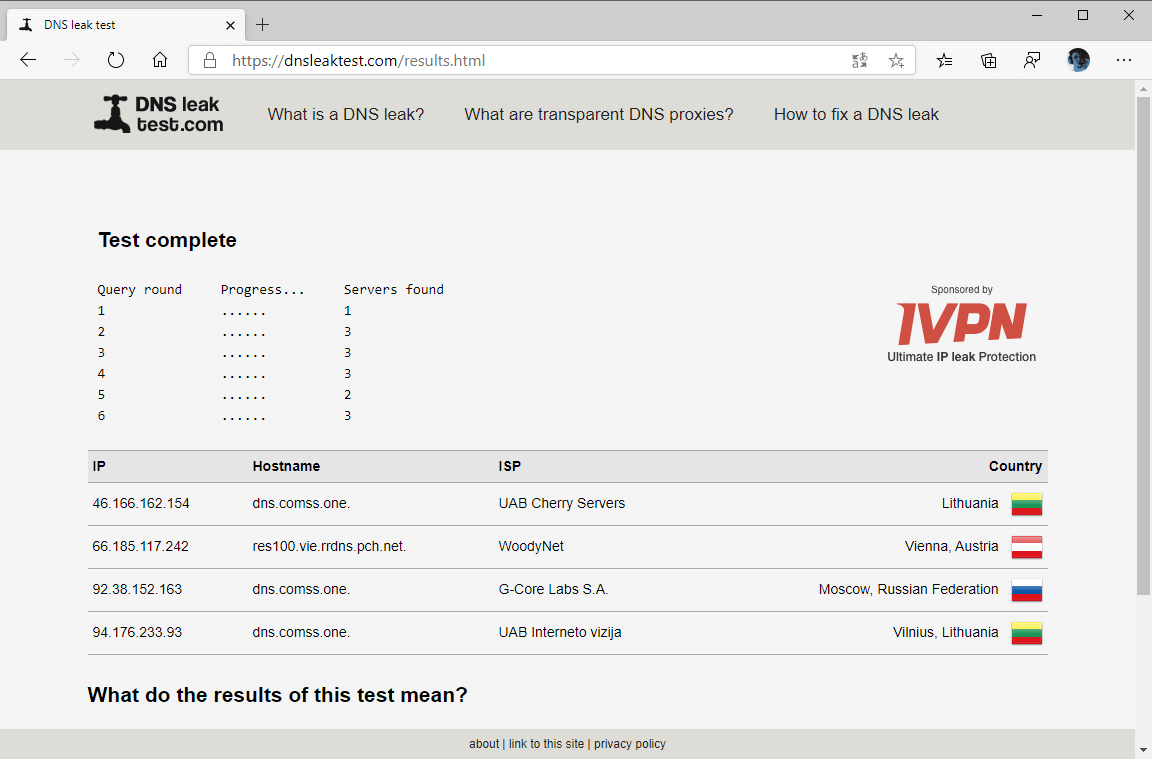The width and height of the screenshot is (1152, 759).
Task: Click 'Vienna, Austria' country text
Action: (x=951, y=546)
